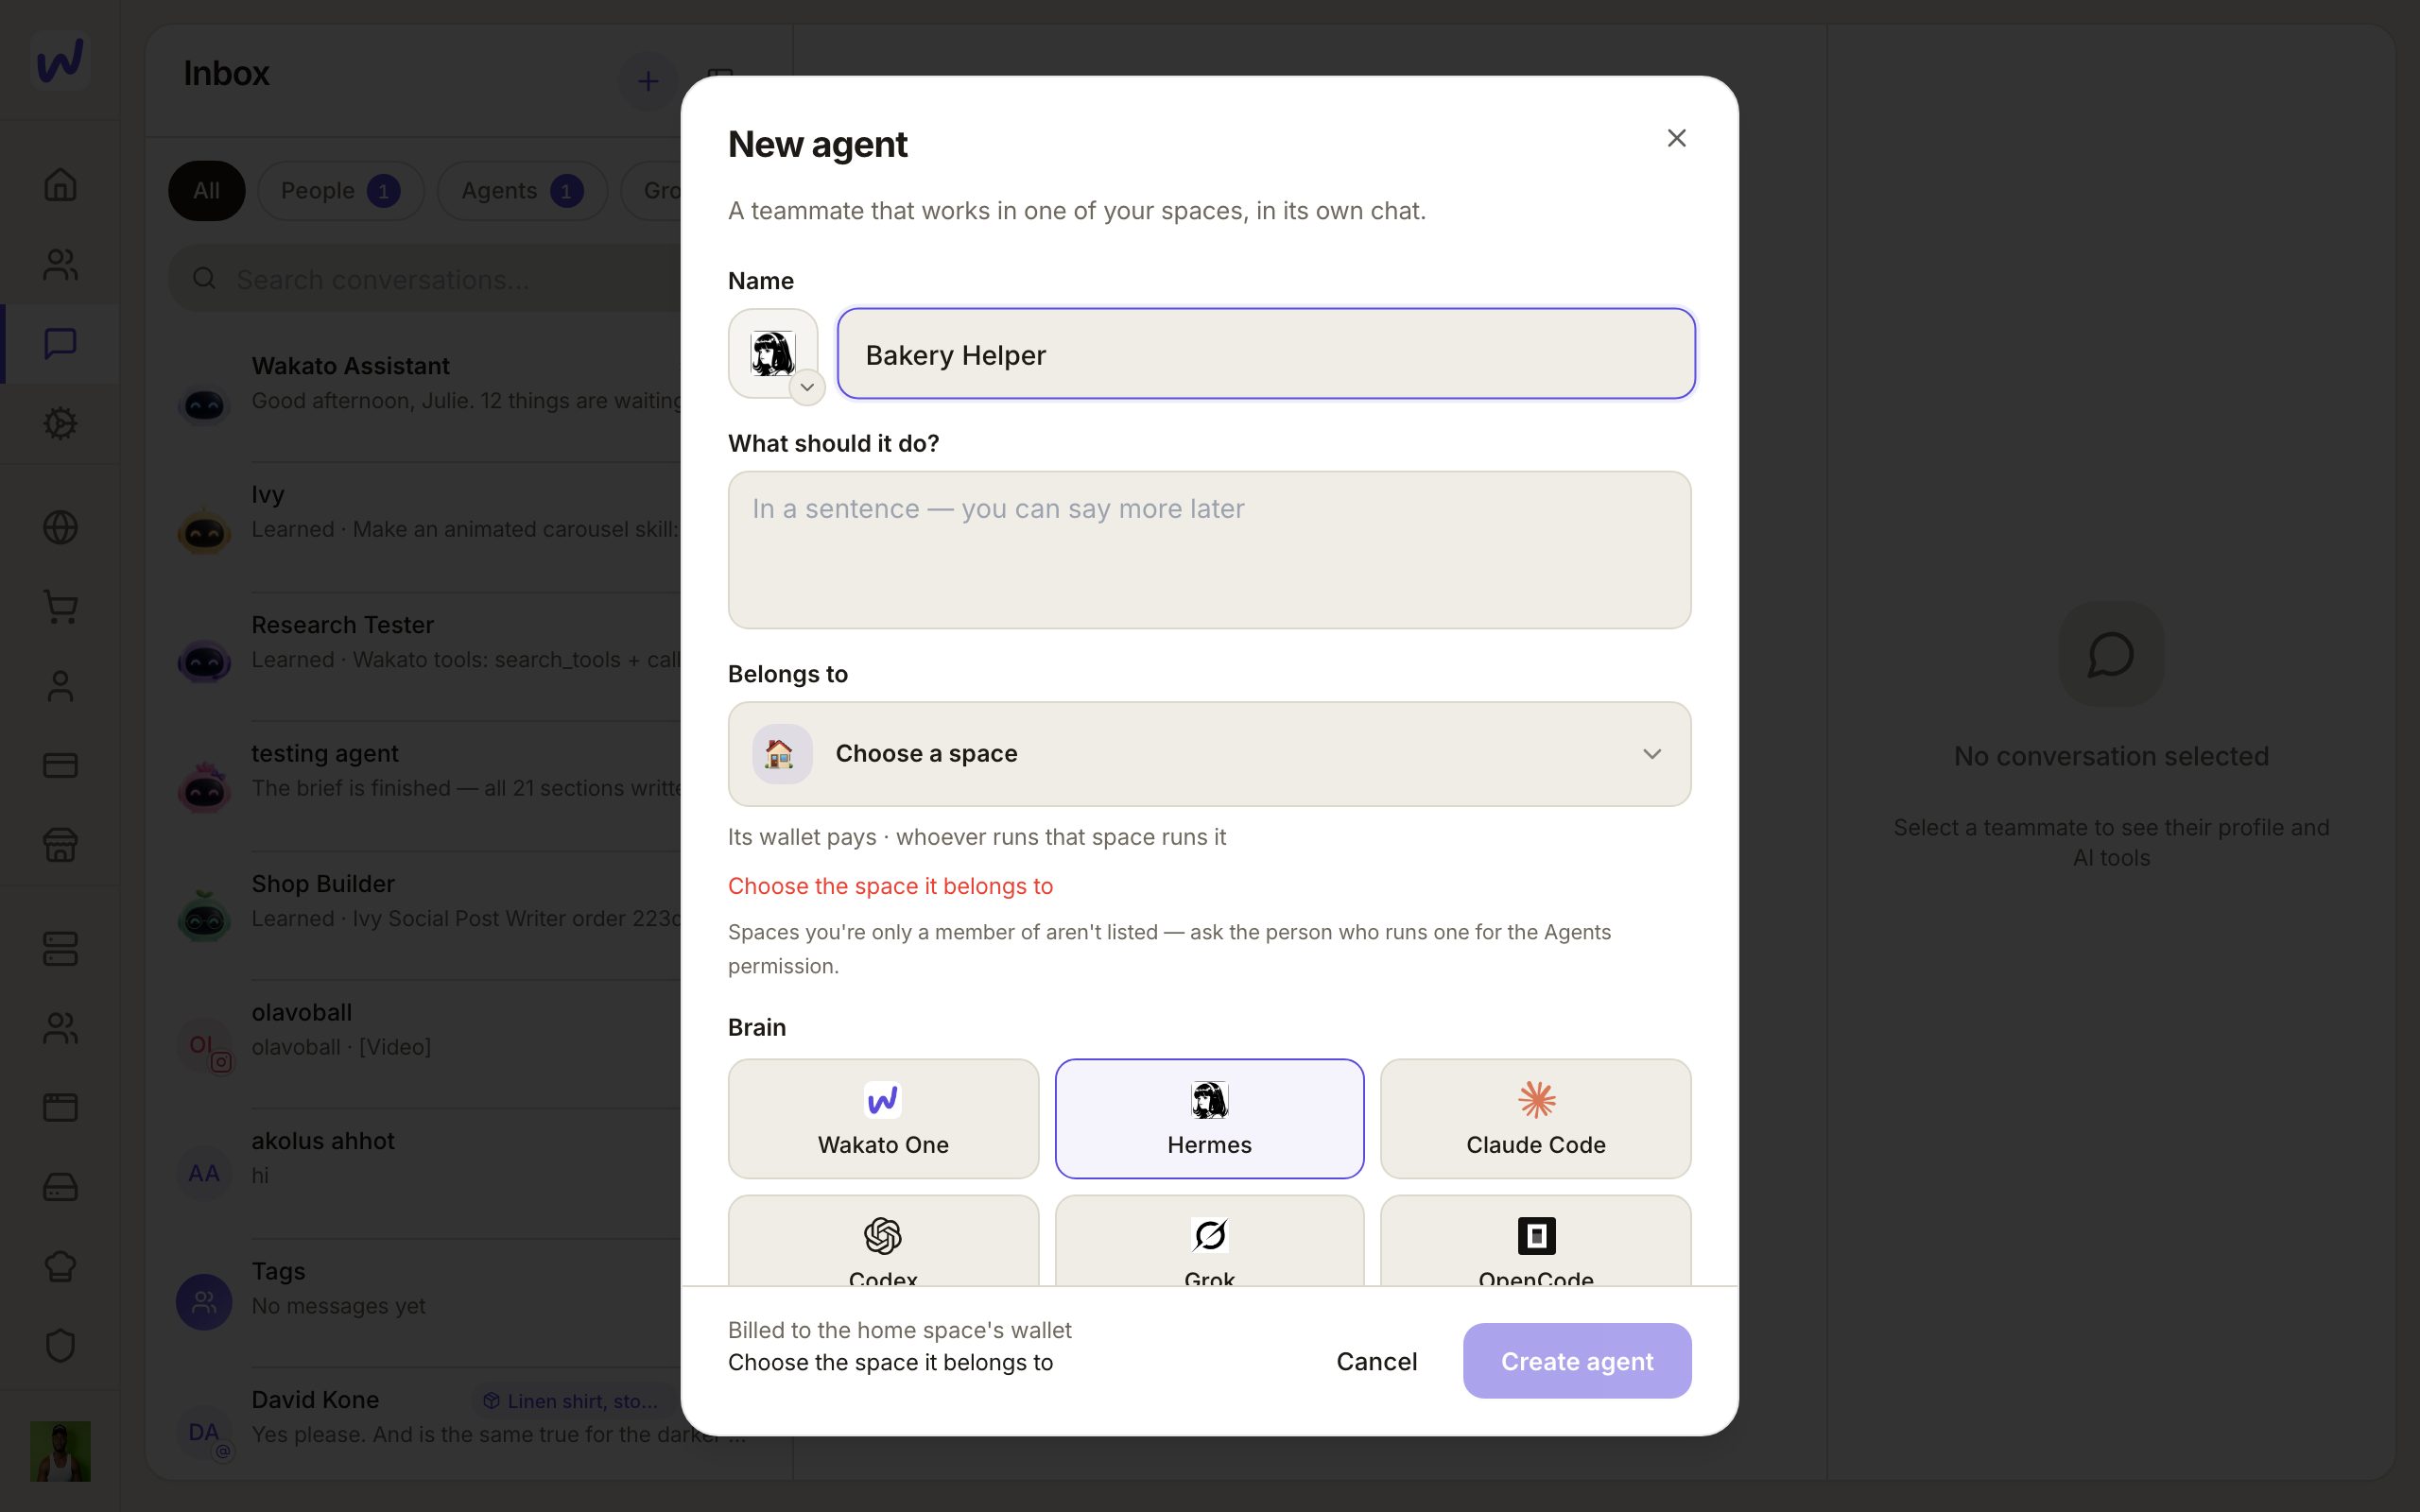Open the credit card sidebar icon
Viewport: 2420px width, 1512px height.
click(x=60, y=765)
